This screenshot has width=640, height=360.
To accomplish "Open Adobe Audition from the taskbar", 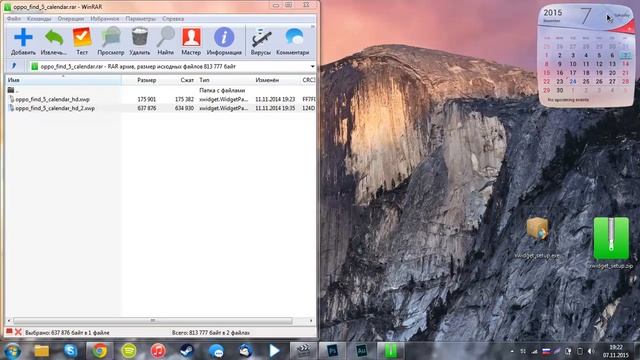I will pyautogui.click(x=362, y=351).
